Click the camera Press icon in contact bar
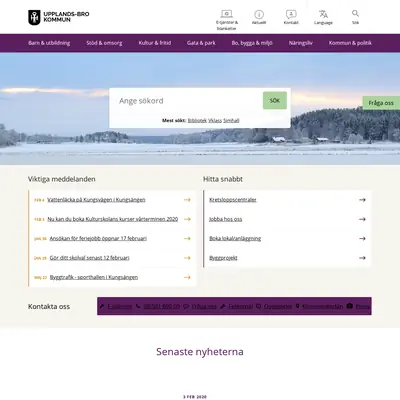The image size is (400, 400). pos(349,306)
